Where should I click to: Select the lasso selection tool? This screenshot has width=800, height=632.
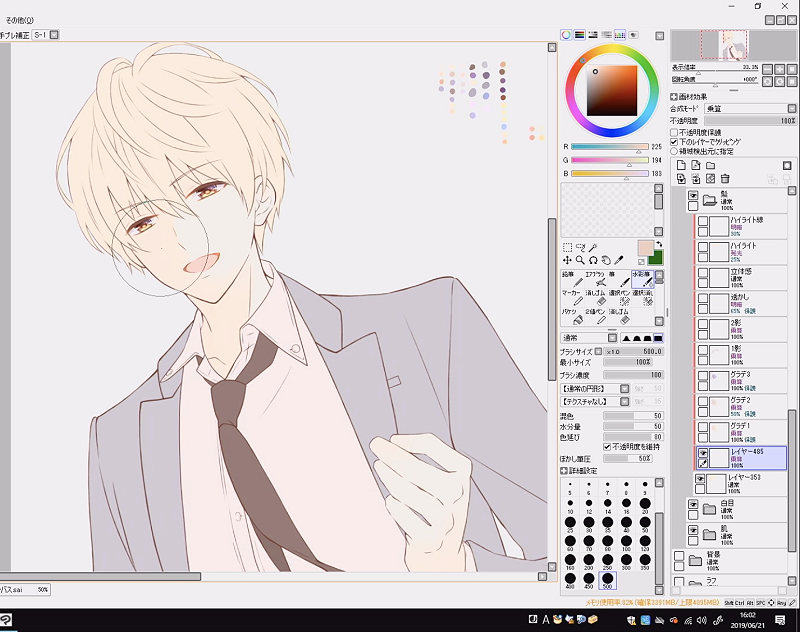580,247
